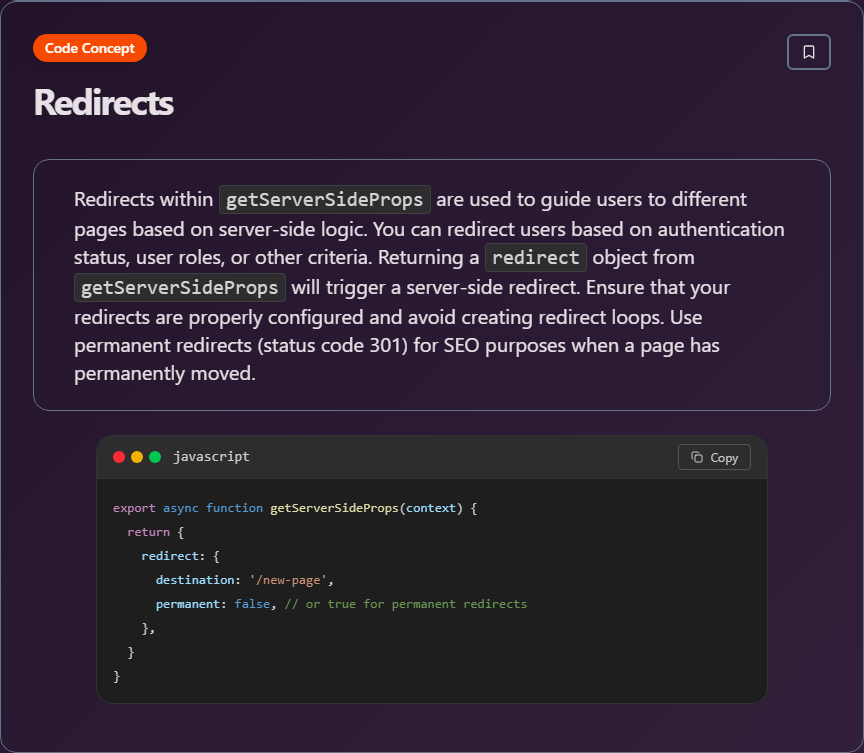Click the text 'status code 301'
The height and width of the screenshot is (753, 864).
pyautogui.click(x=332, y=345)
